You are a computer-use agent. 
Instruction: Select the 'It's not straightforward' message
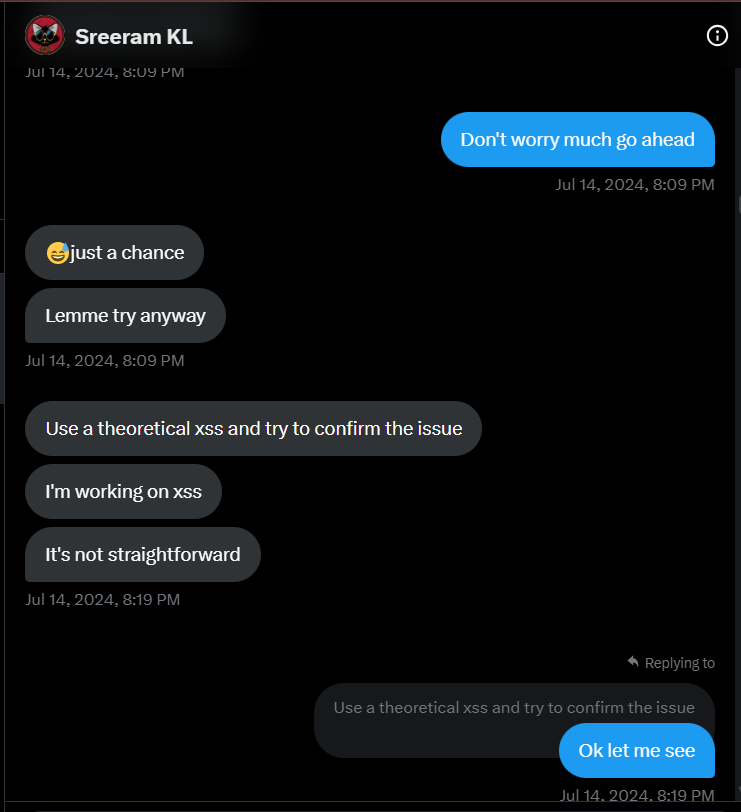142,555
